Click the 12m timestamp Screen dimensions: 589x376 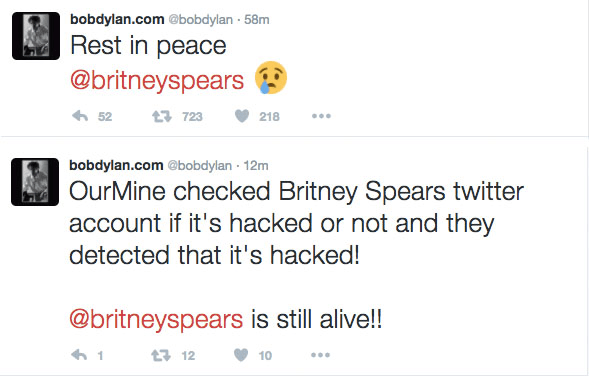point(256,165)
